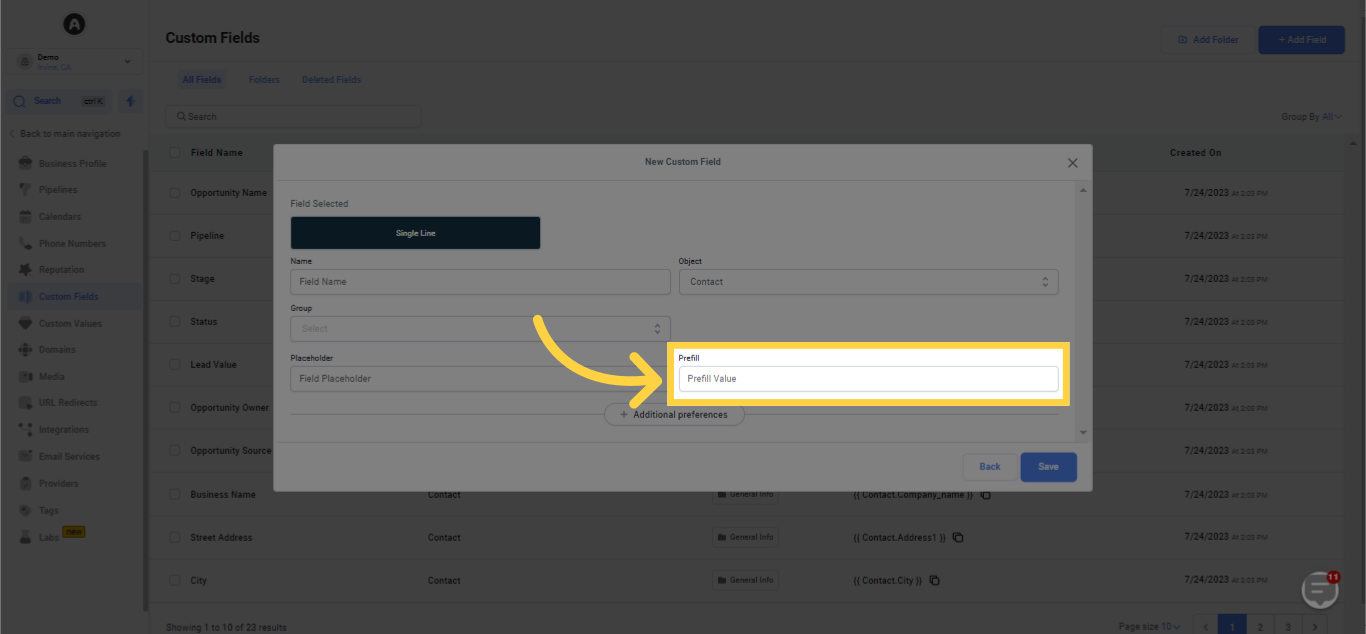The height and width of the screenshot is (634, 1366).
Task: Click the next page arrow
Action: (x=1316, y=627)
